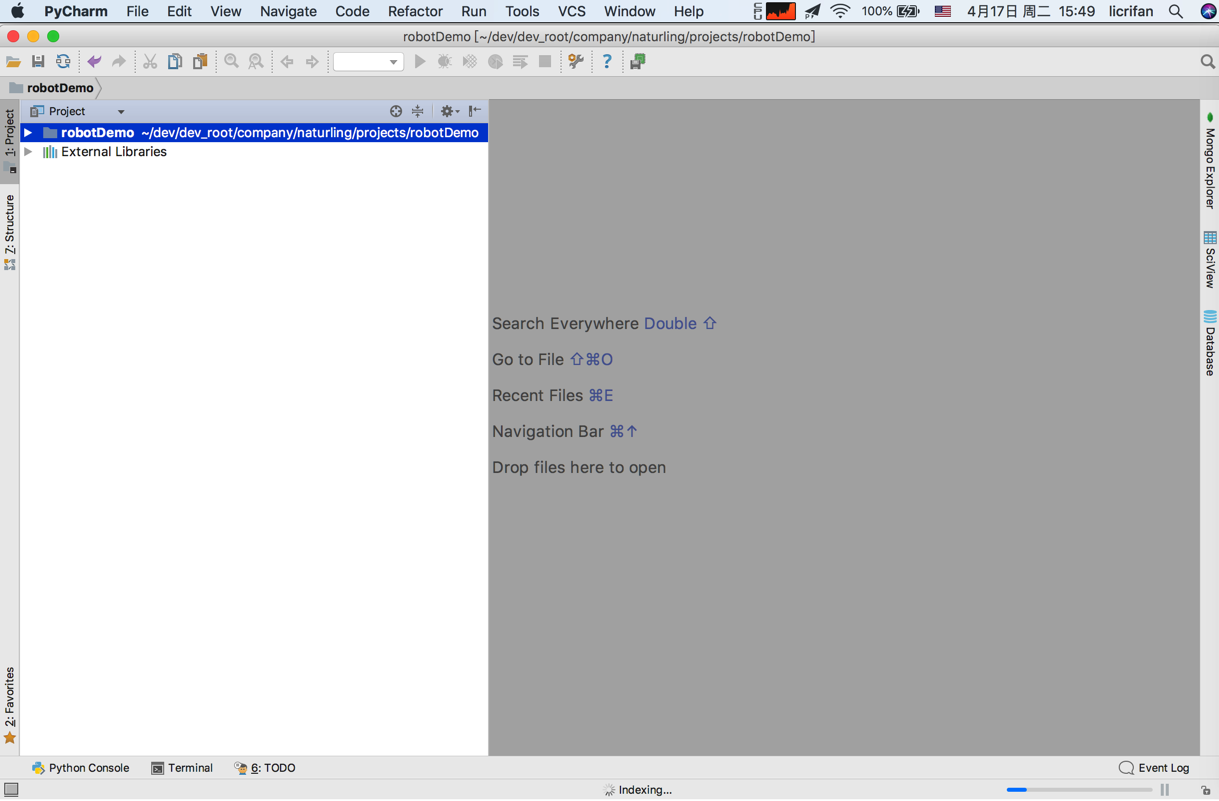Viewport: 1219px width, 801px height.
Task: Click the Synchronize refresh icon
Action: point(63,62)
